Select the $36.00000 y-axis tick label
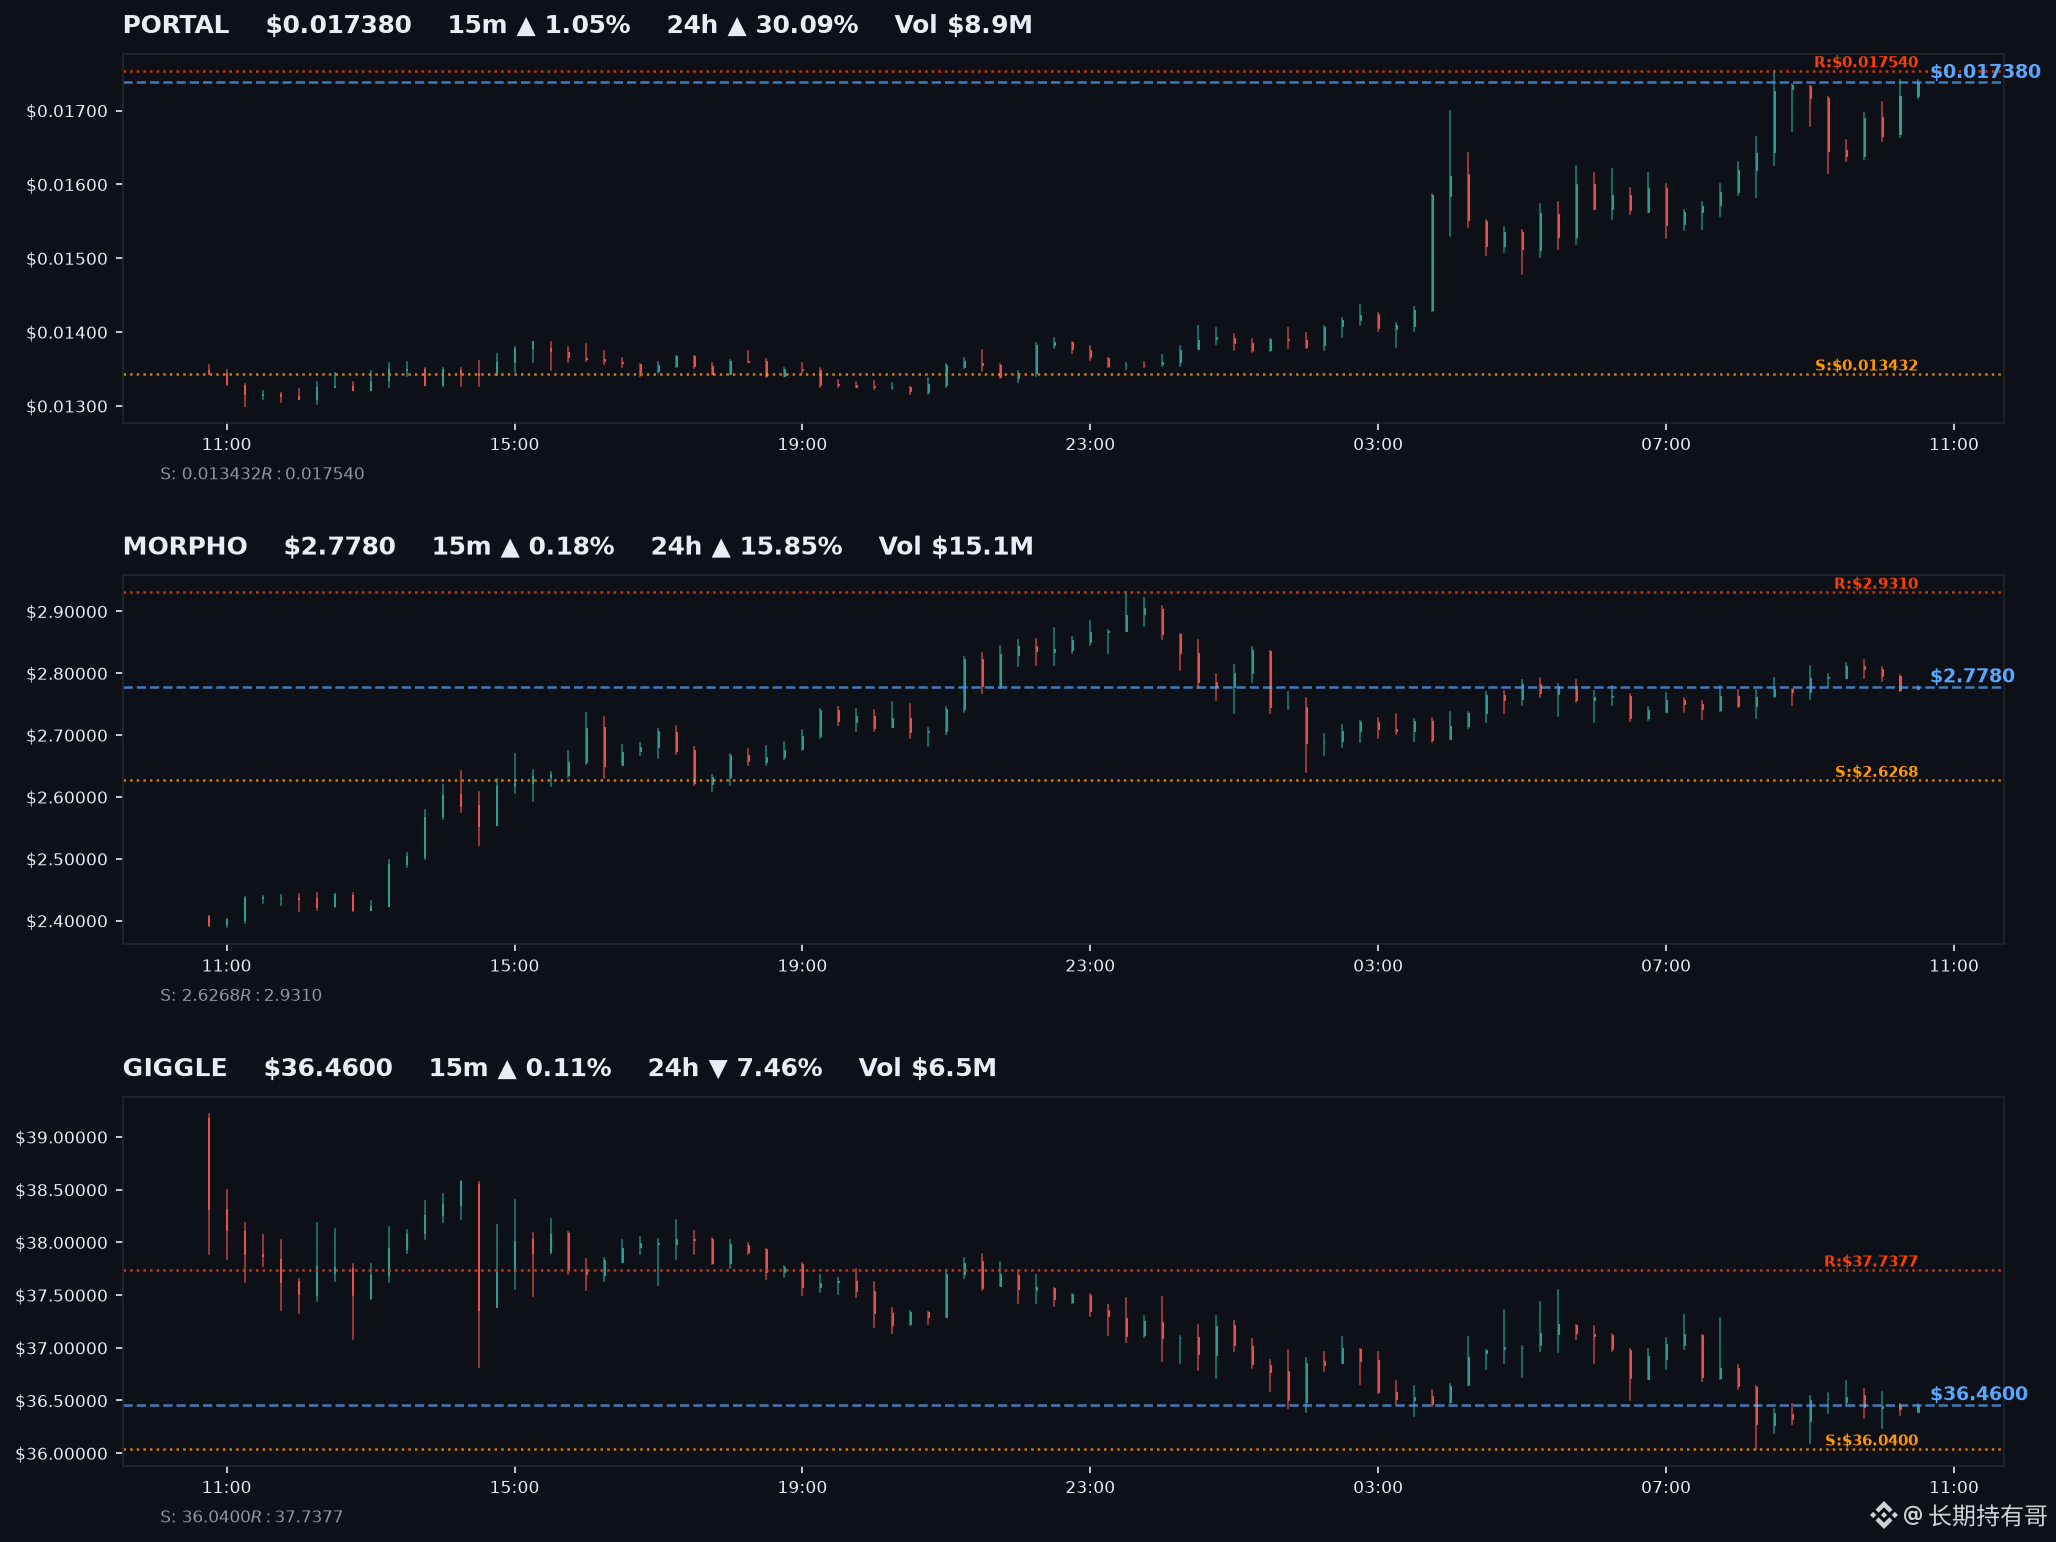Screen dimensions: 2056x1542 coord(62,1454)
